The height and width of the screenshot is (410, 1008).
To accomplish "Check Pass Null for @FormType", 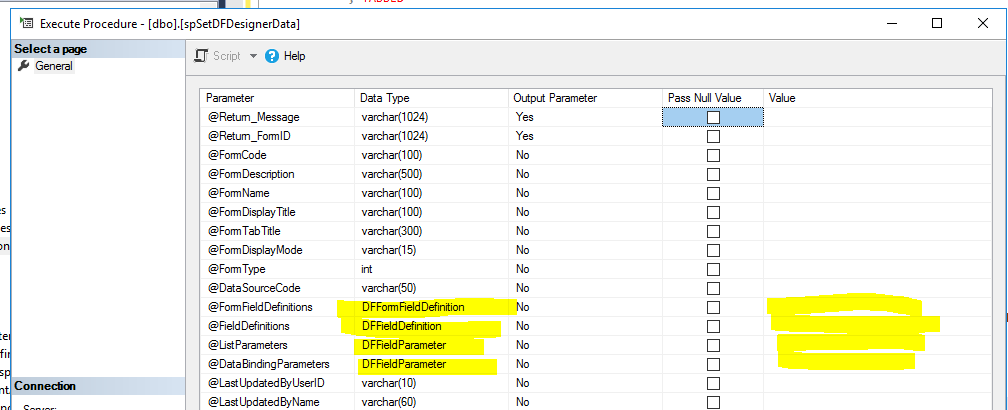I will pos(713,269).
